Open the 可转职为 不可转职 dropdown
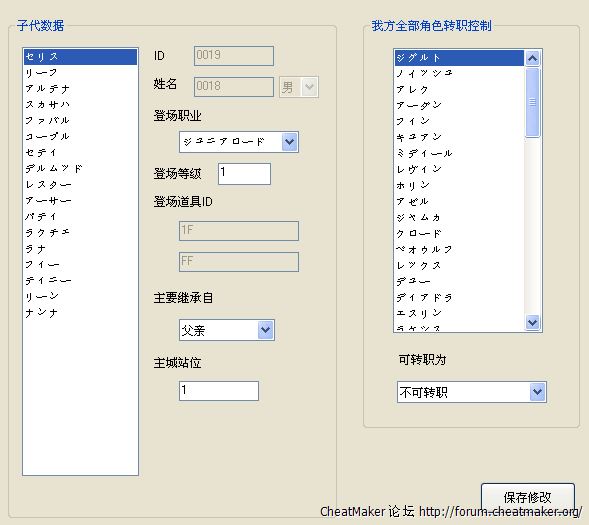This screenshot has width=589, height=525. [x=471, y=392]
